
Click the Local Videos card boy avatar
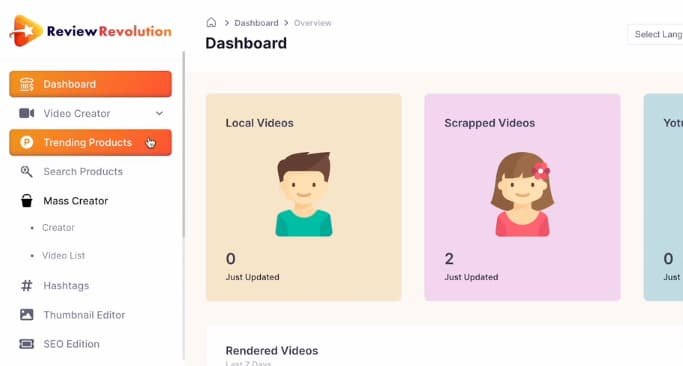pyautogui.click(x=304, y=194)
